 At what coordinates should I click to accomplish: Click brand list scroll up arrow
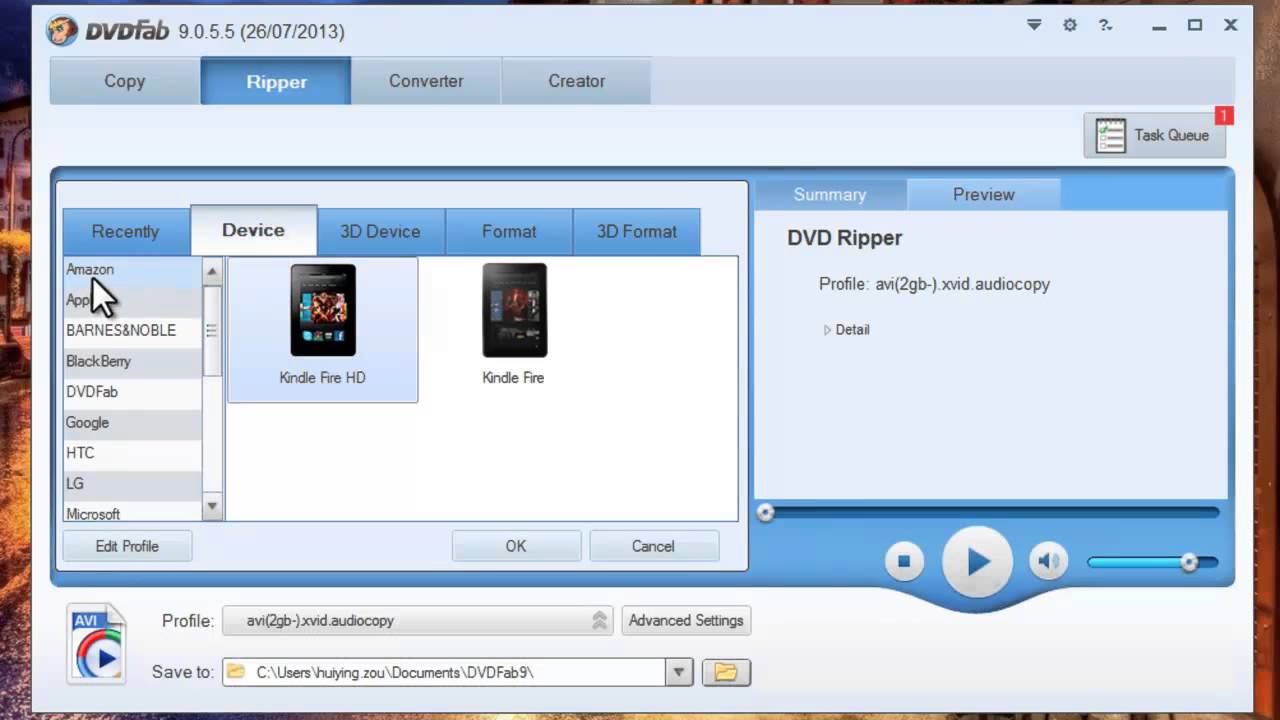click(x=212, y=270)
